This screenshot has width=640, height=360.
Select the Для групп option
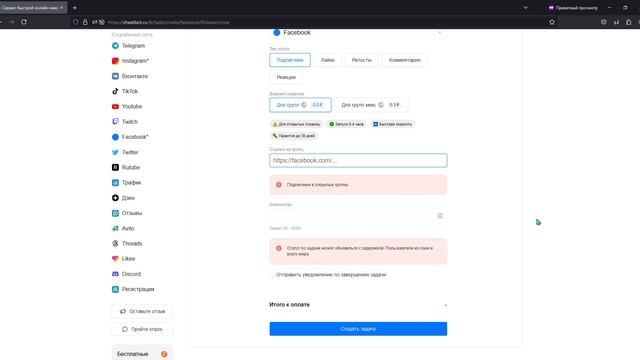[300, 105]
